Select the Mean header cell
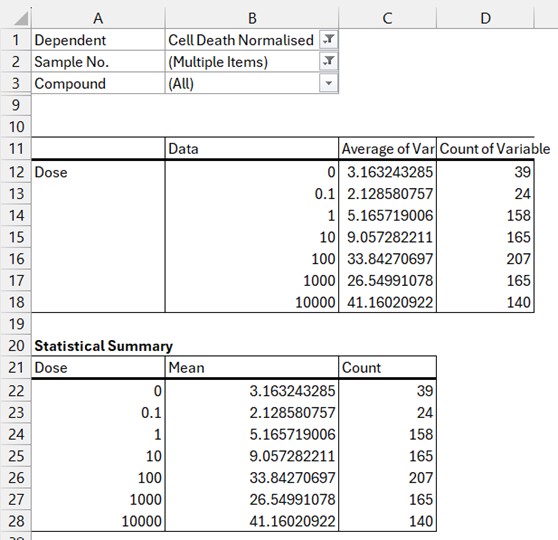The width and height of the screenshot is (558, 540). click(x=252, y=367)
